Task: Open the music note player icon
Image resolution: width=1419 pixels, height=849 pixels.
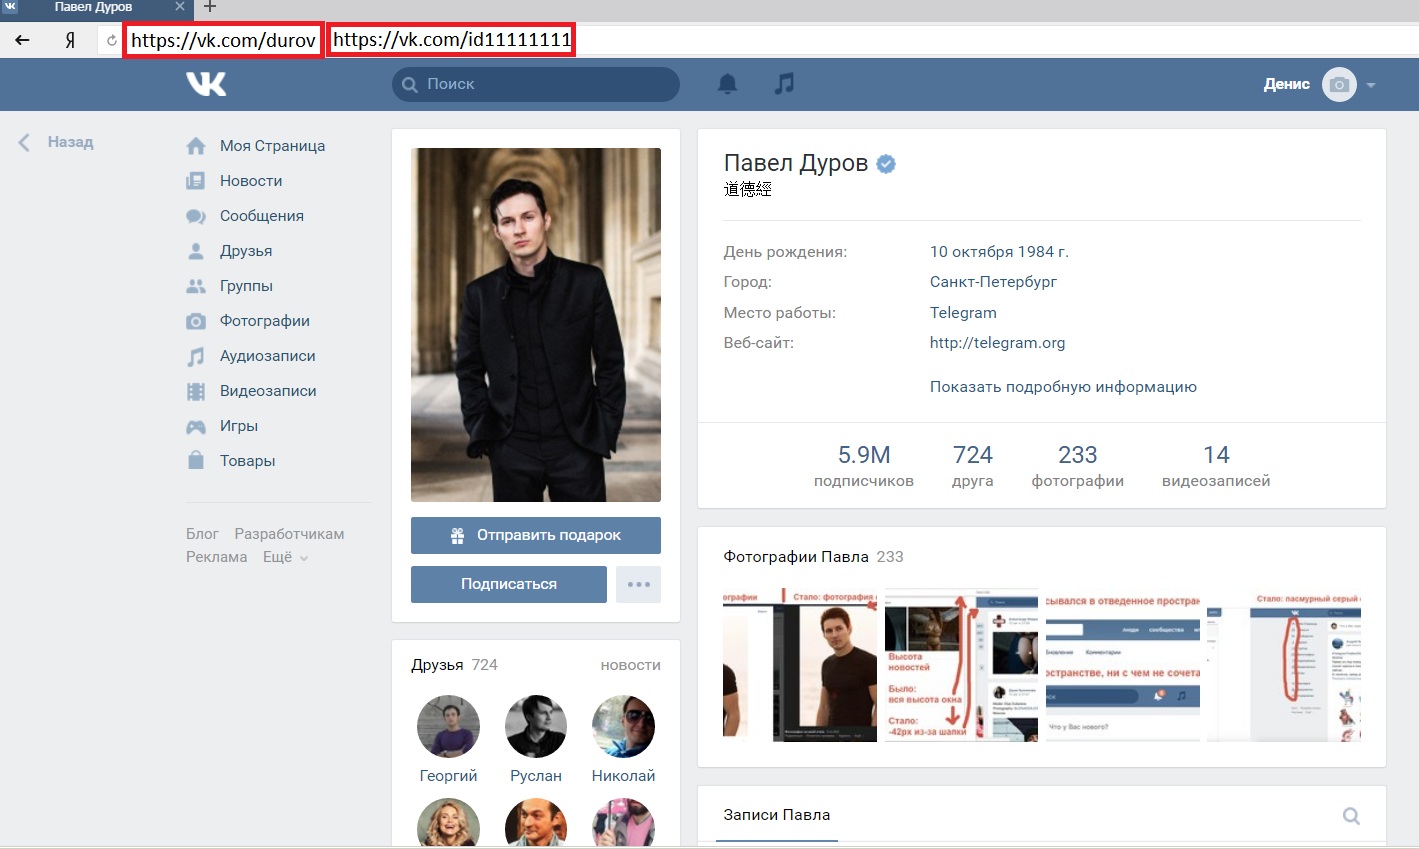Action: tap(784, 83)
